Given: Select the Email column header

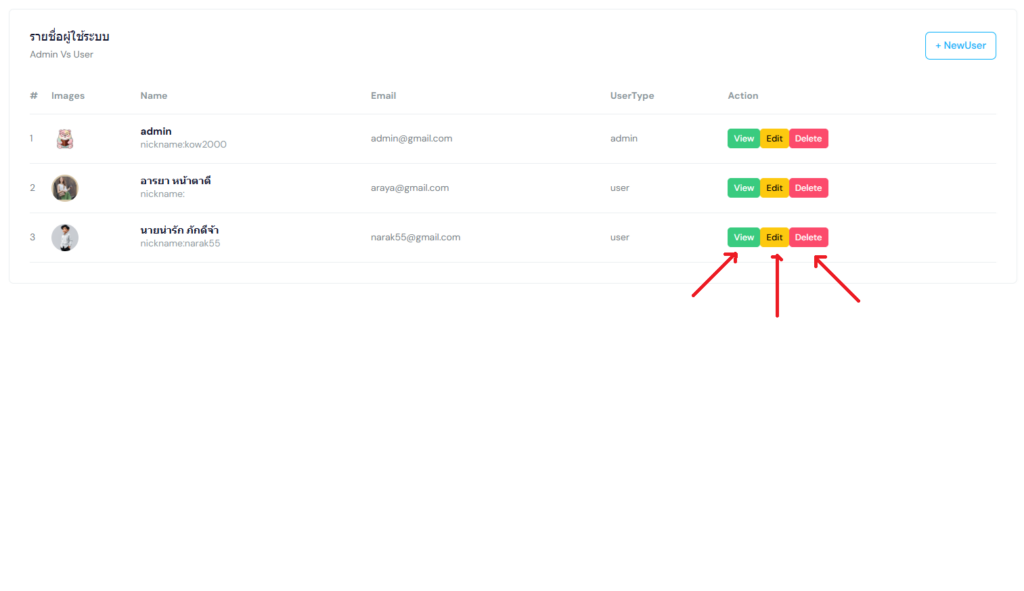Looking at the screenshot, I should click(x=383, y=95).
